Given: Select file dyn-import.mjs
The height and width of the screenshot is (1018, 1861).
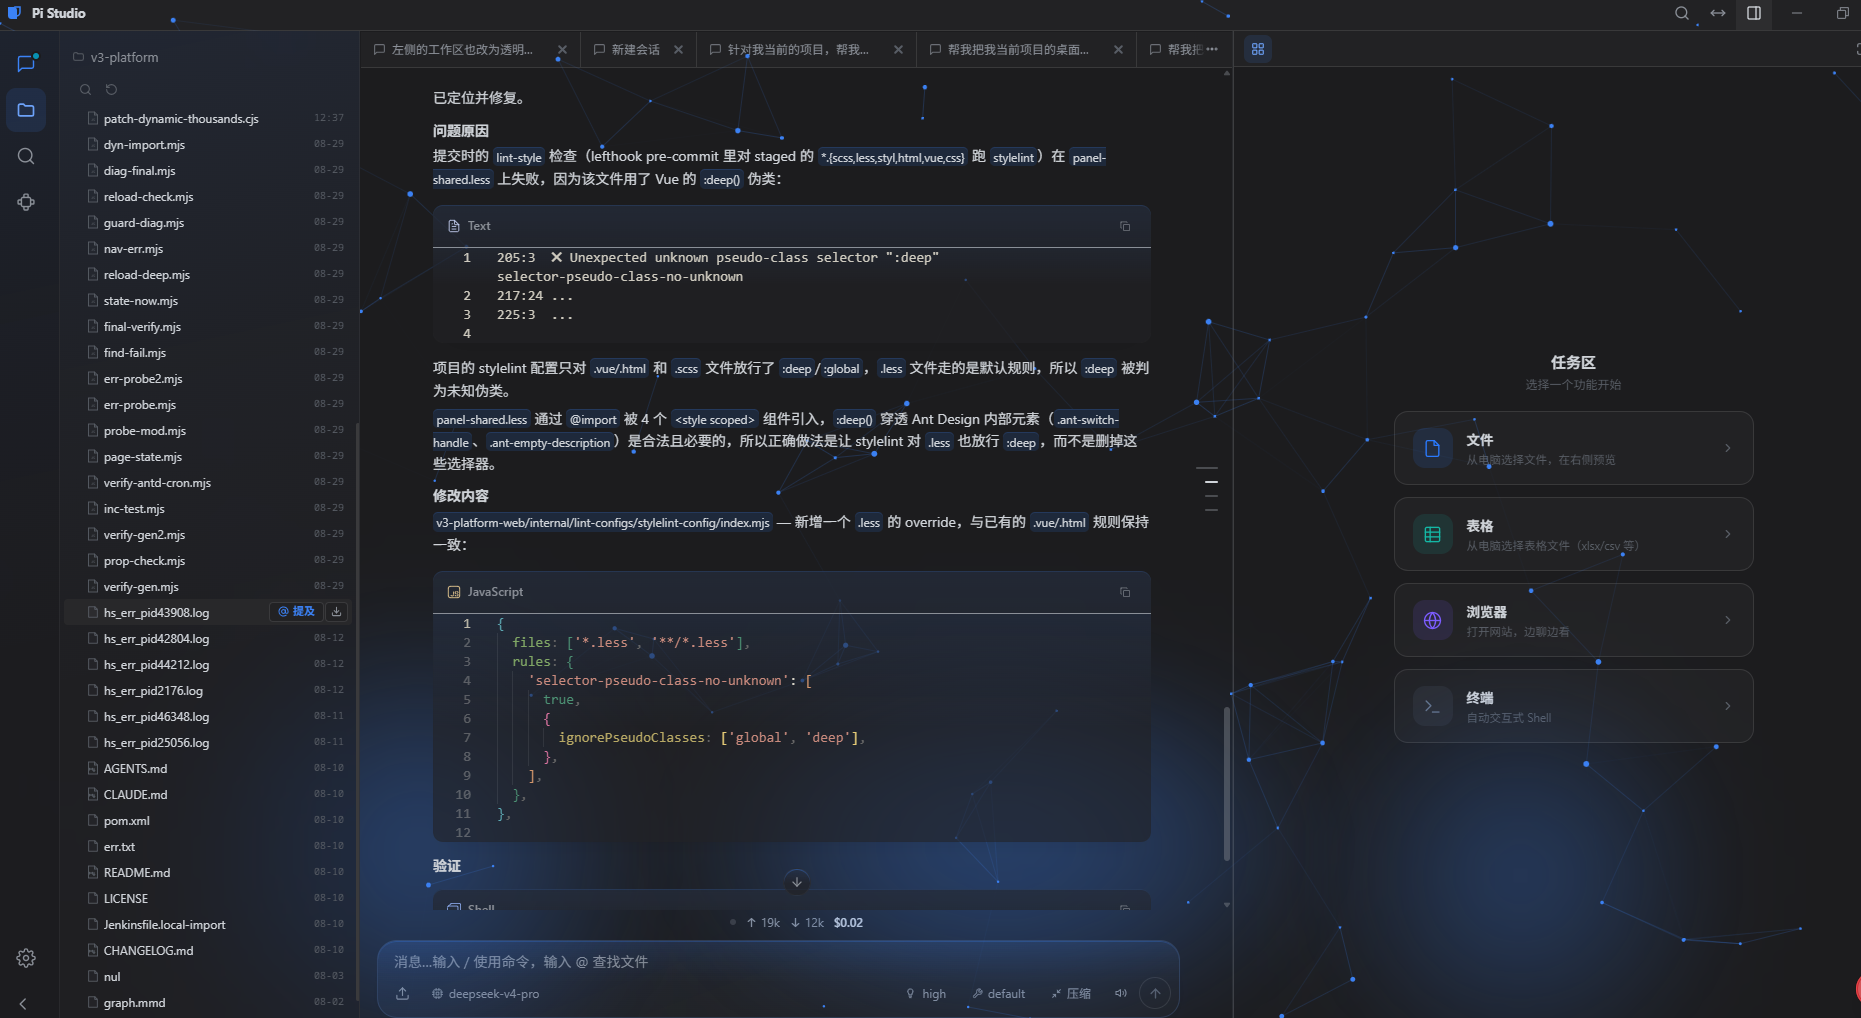Looking at the screenshot, I should (x=206, y=144).
